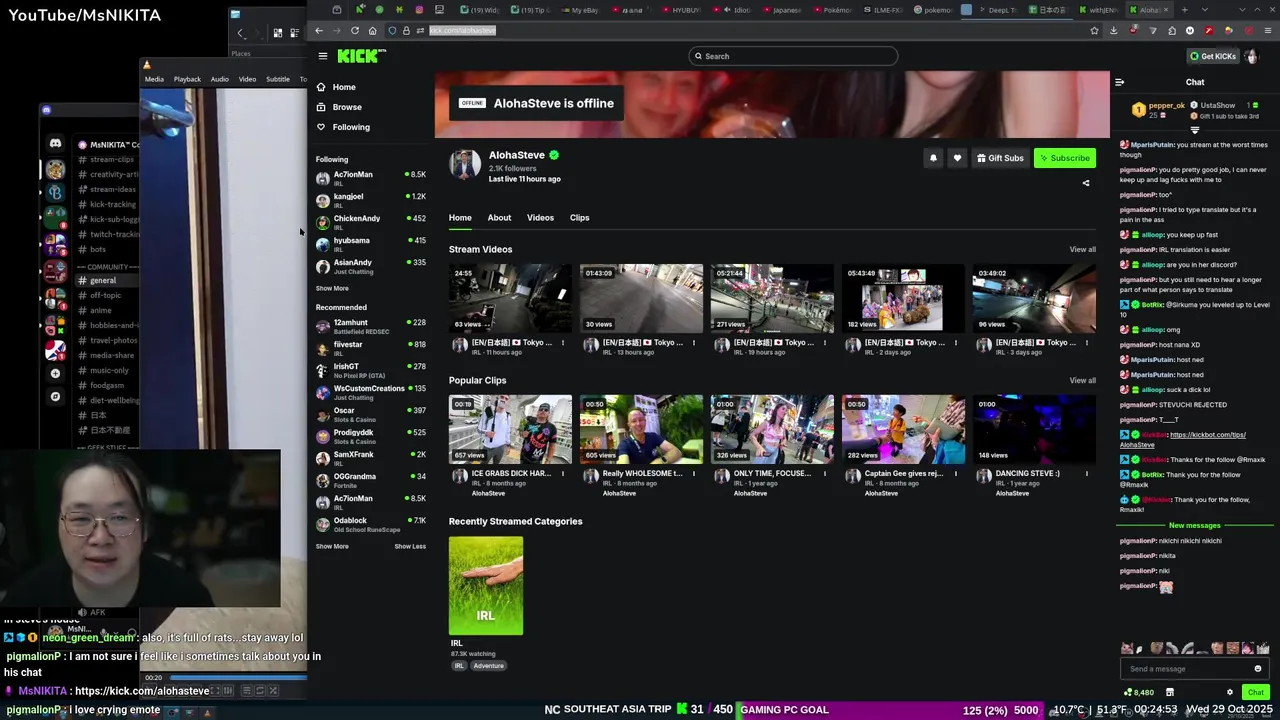Open the VLC Video menu
Viewport: 1280px width, 720px height.
click(x=247, y=79)
